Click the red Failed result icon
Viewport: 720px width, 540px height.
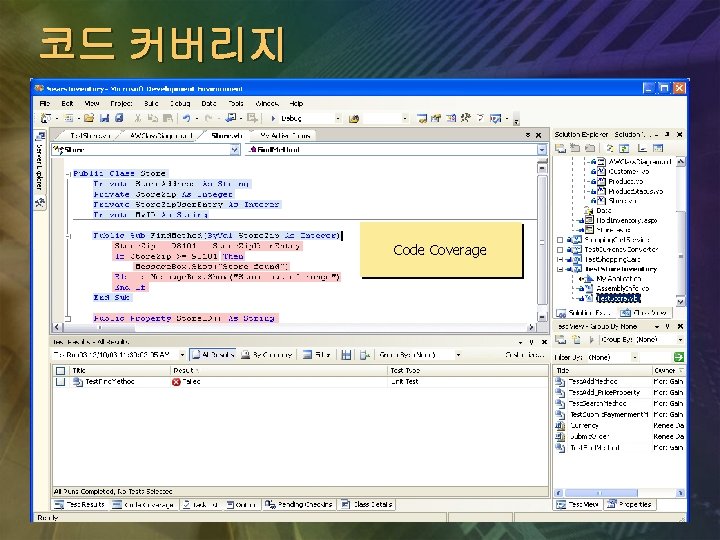[x=176, y=382]
